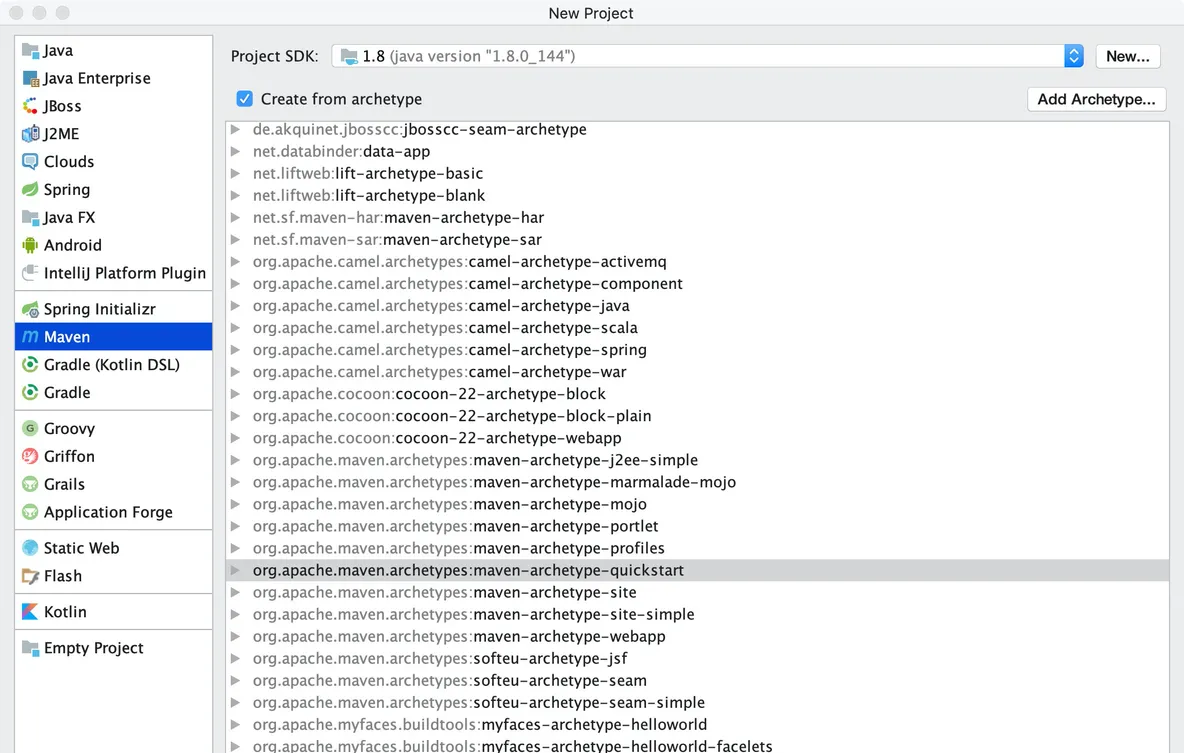Pick the J2ME project icon

30,134
